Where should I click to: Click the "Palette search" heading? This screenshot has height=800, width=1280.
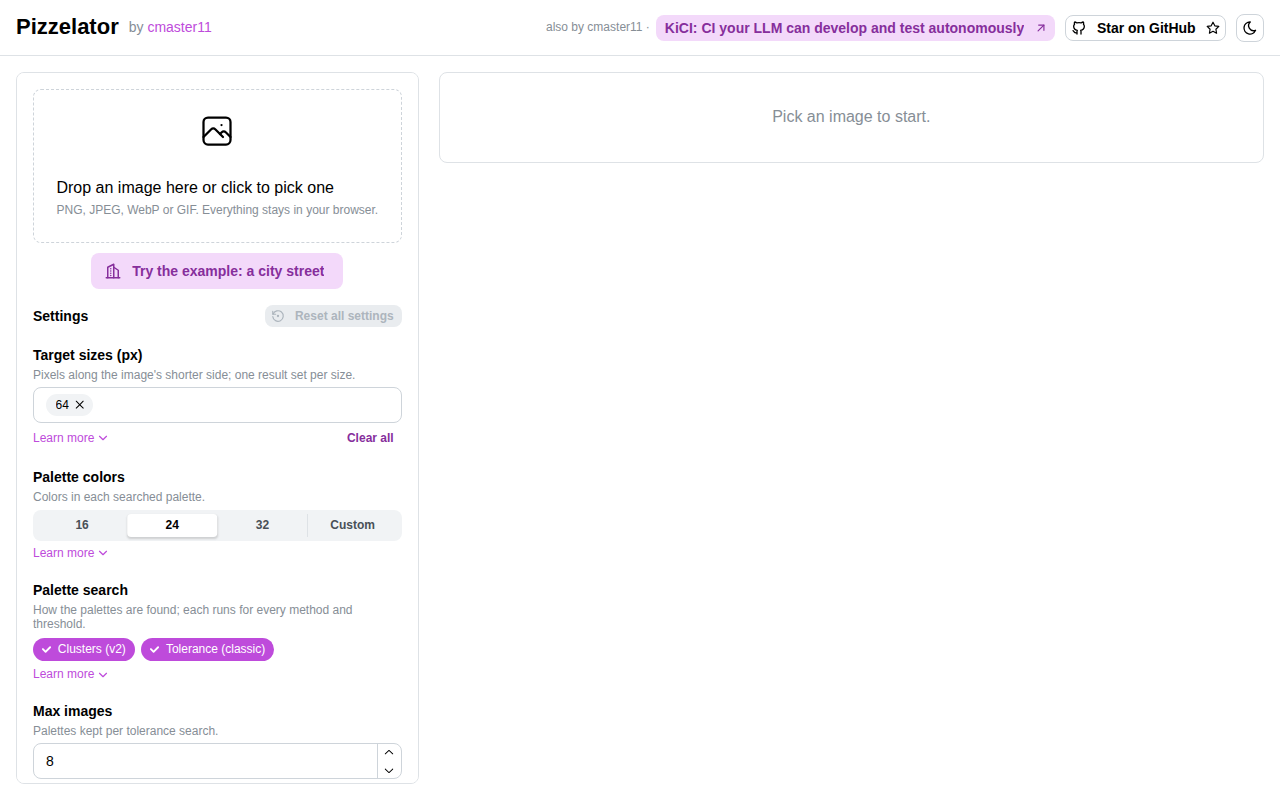[x=80, y=590]
